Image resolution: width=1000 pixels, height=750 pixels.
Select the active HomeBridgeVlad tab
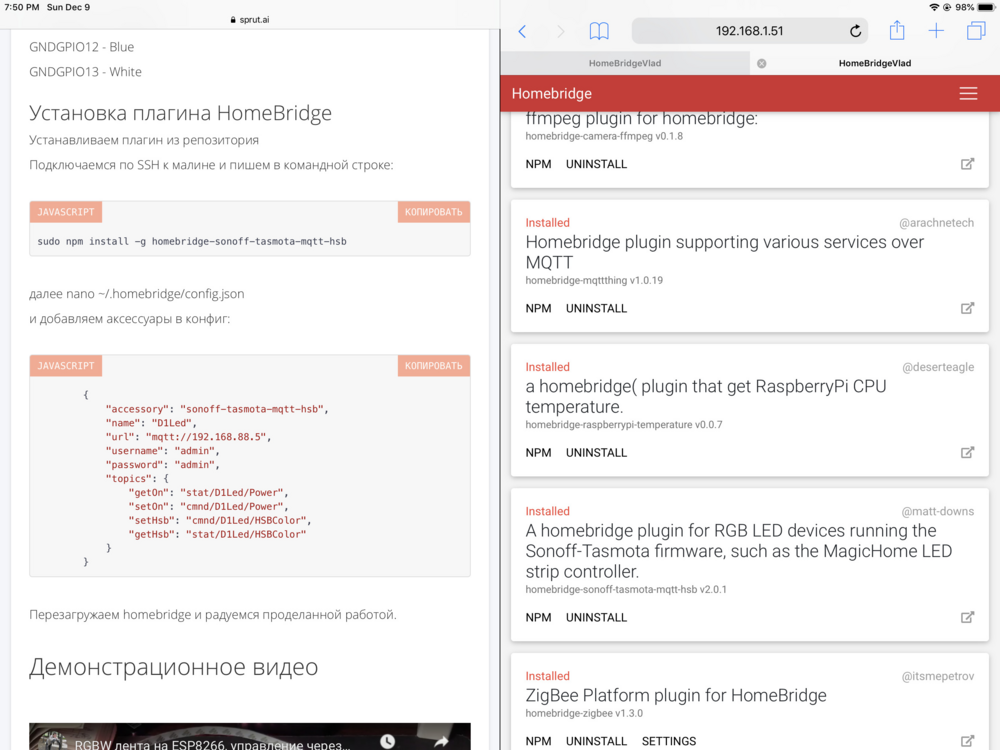[874, 63]
